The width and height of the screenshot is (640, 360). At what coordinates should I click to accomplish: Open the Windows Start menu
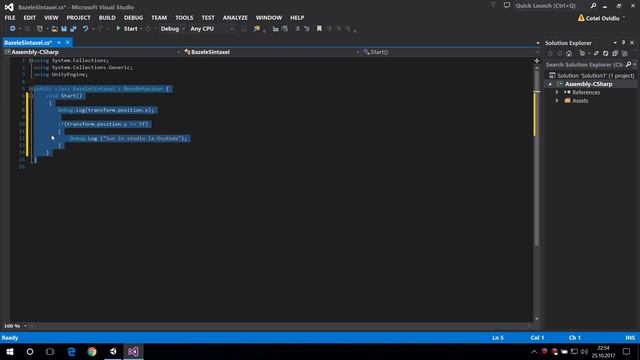[10, 351]
